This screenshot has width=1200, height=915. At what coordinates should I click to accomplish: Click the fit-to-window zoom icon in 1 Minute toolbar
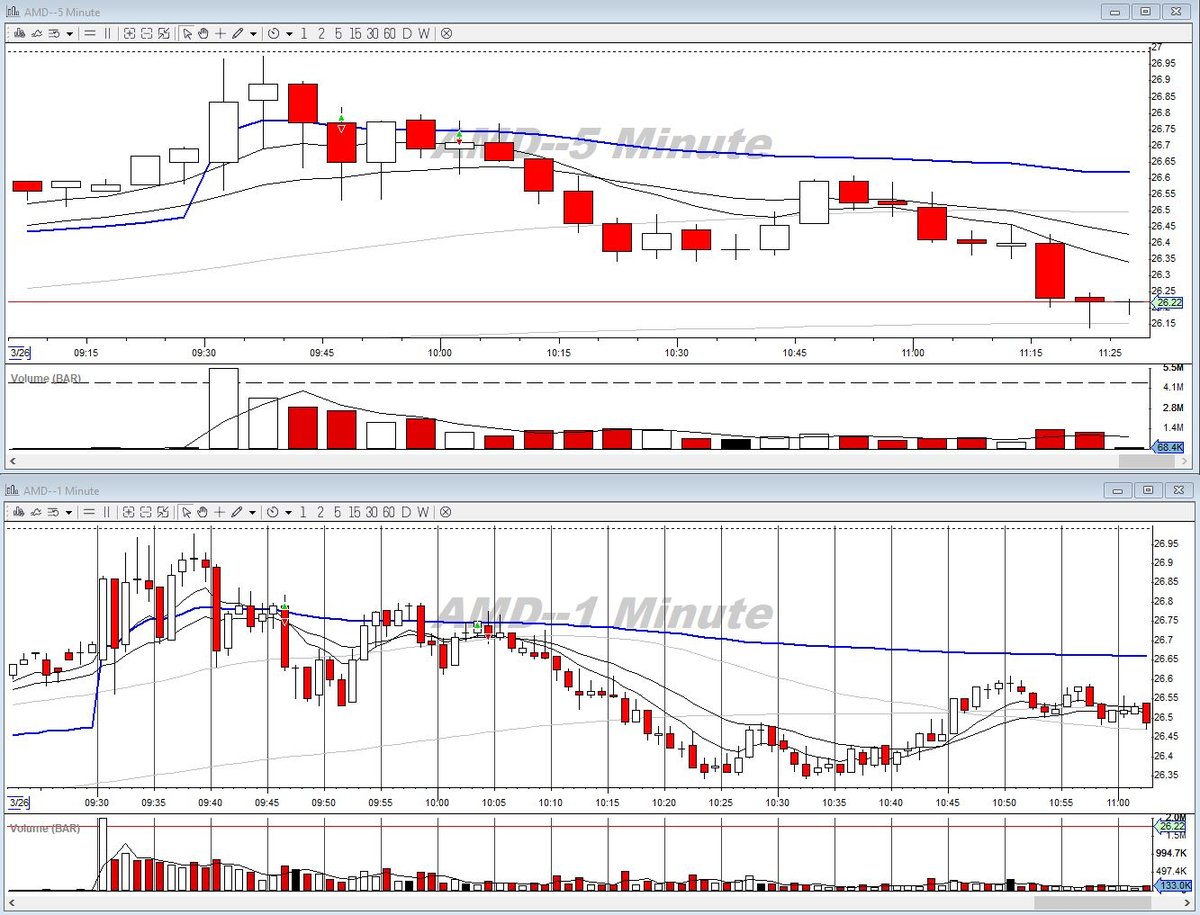pos(163,511)
